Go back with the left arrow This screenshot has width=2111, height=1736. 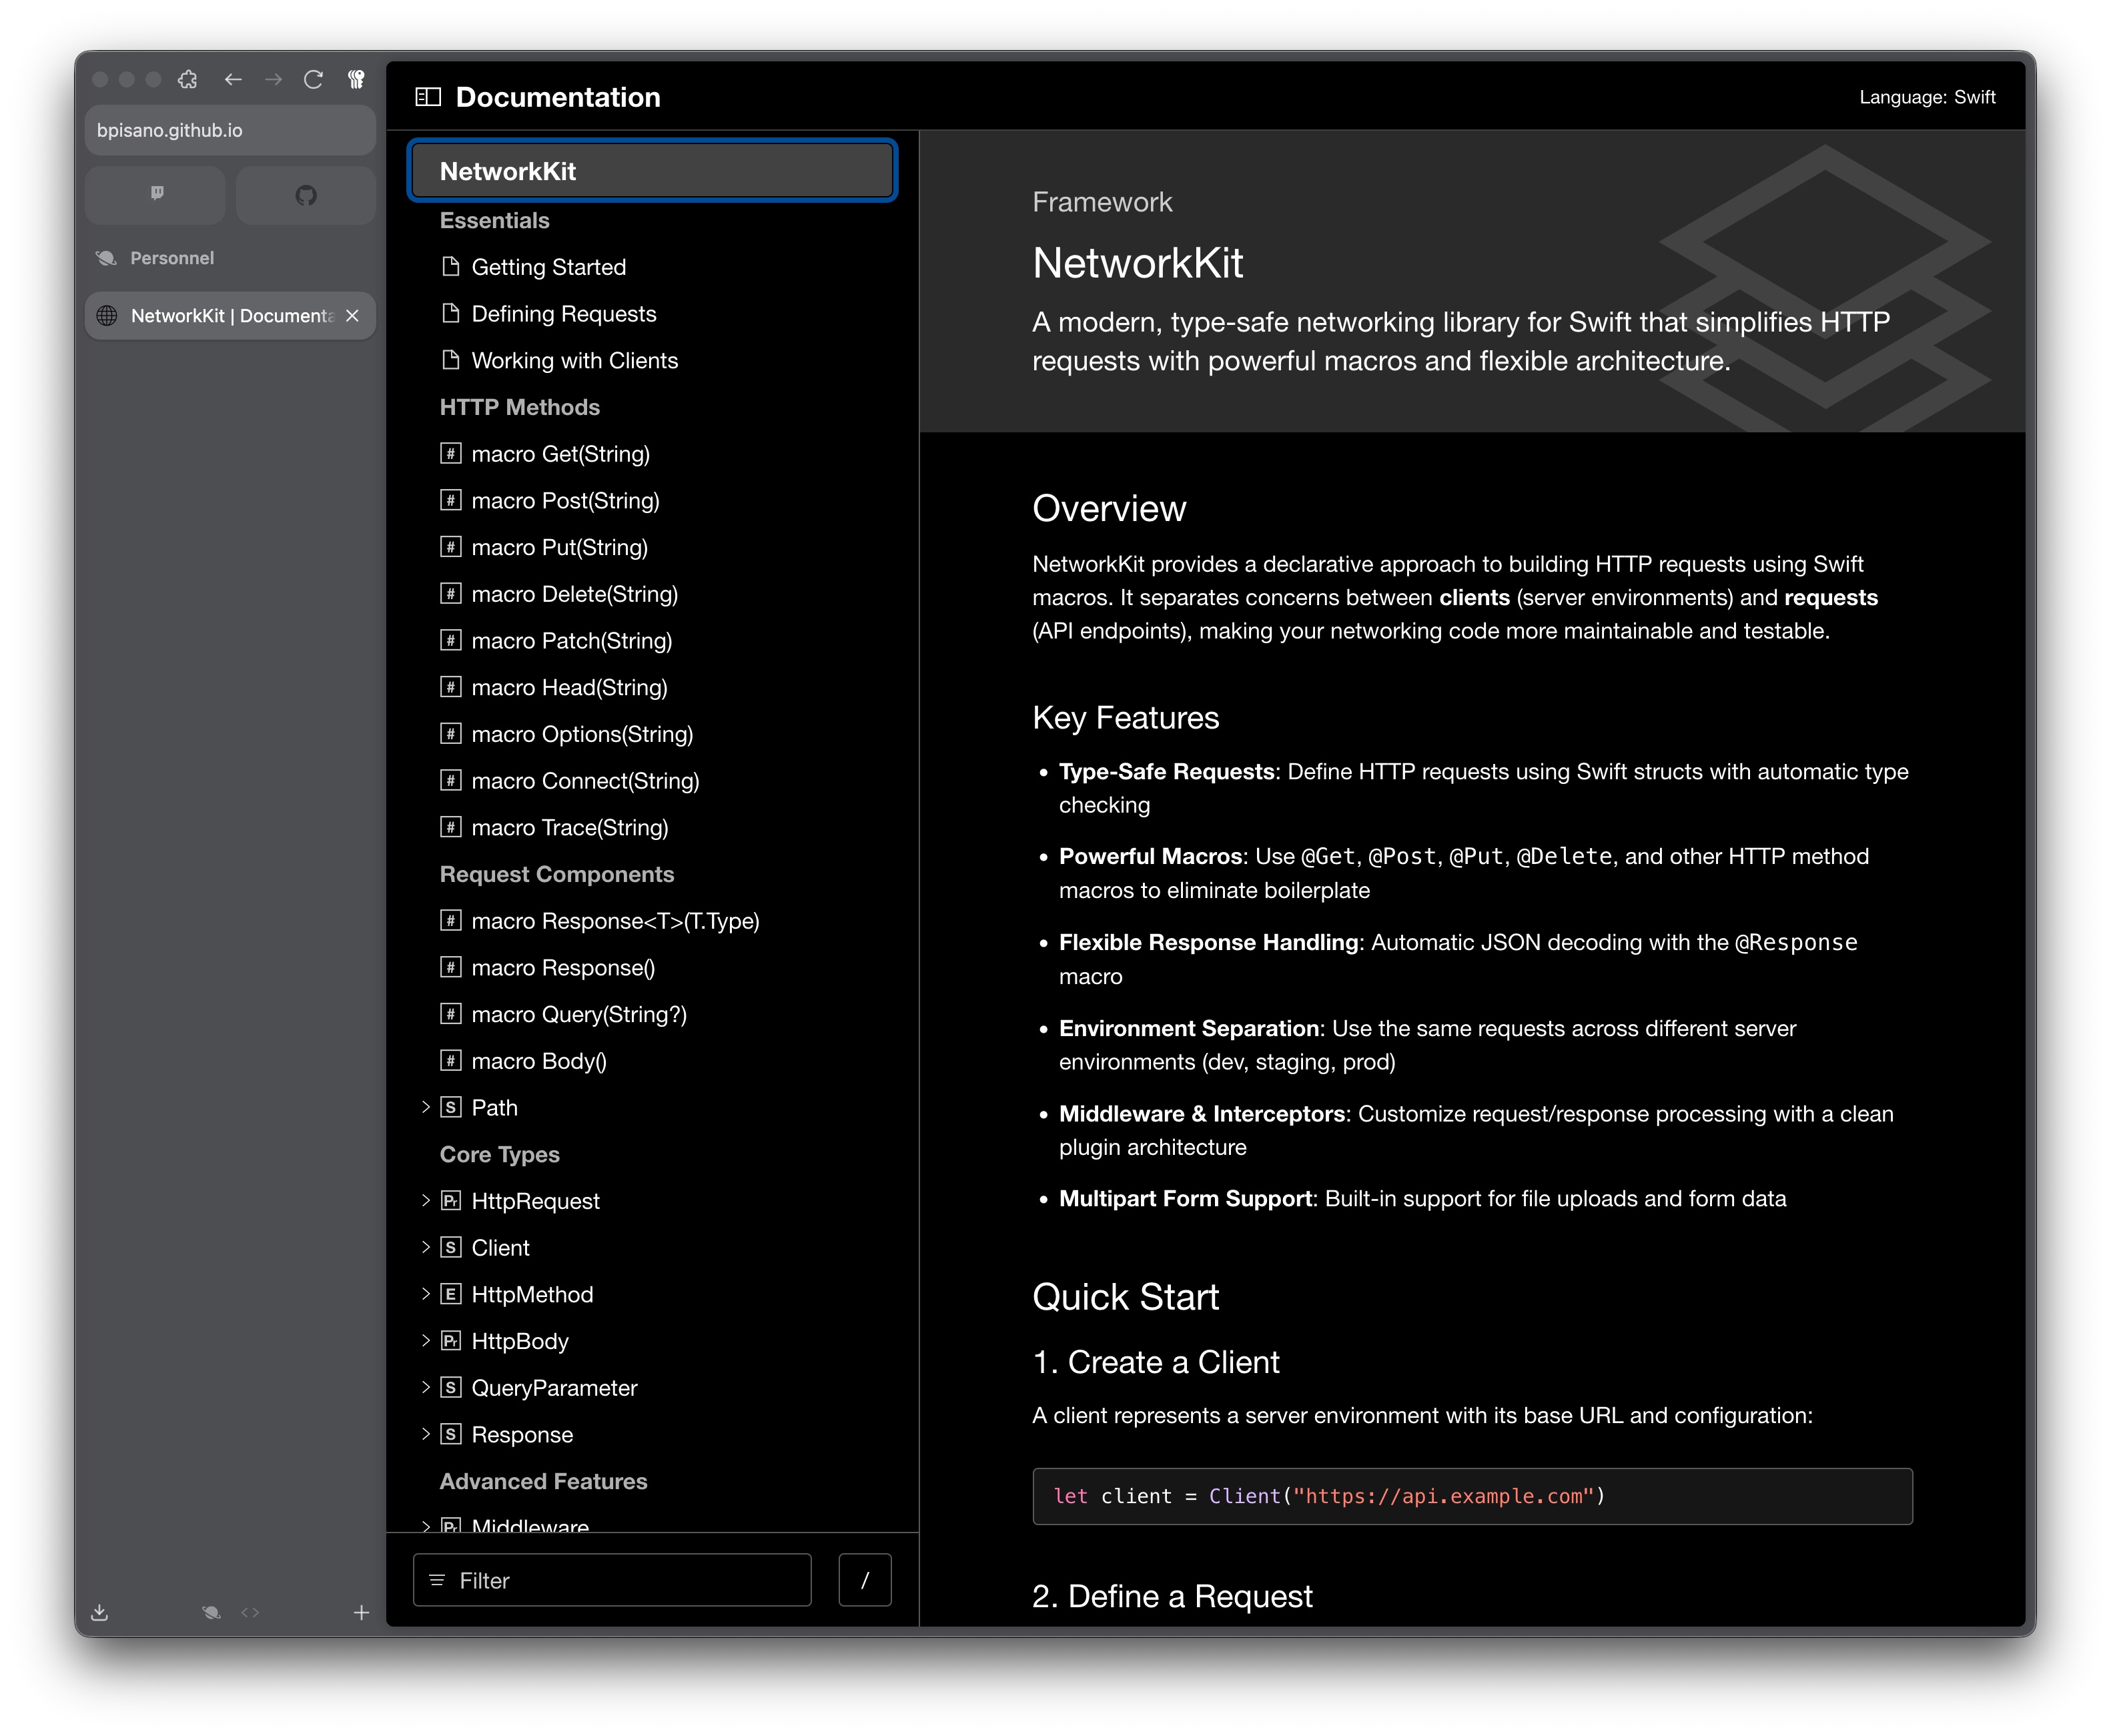(233, 79)
